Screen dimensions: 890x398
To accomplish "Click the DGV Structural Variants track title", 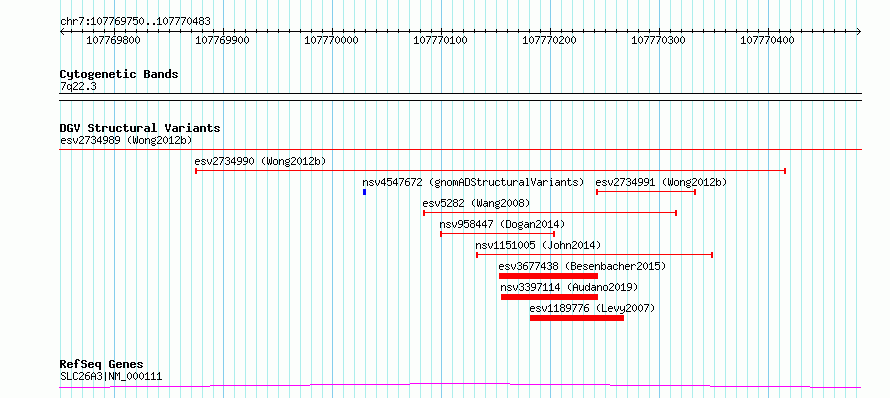I will [x=140, y=128].
